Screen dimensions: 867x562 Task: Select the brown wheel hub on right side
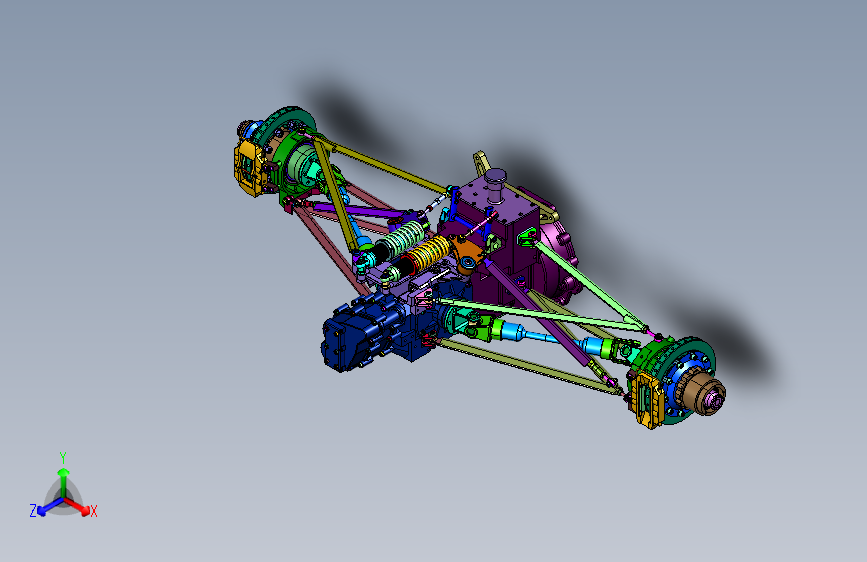coord(705,393)
